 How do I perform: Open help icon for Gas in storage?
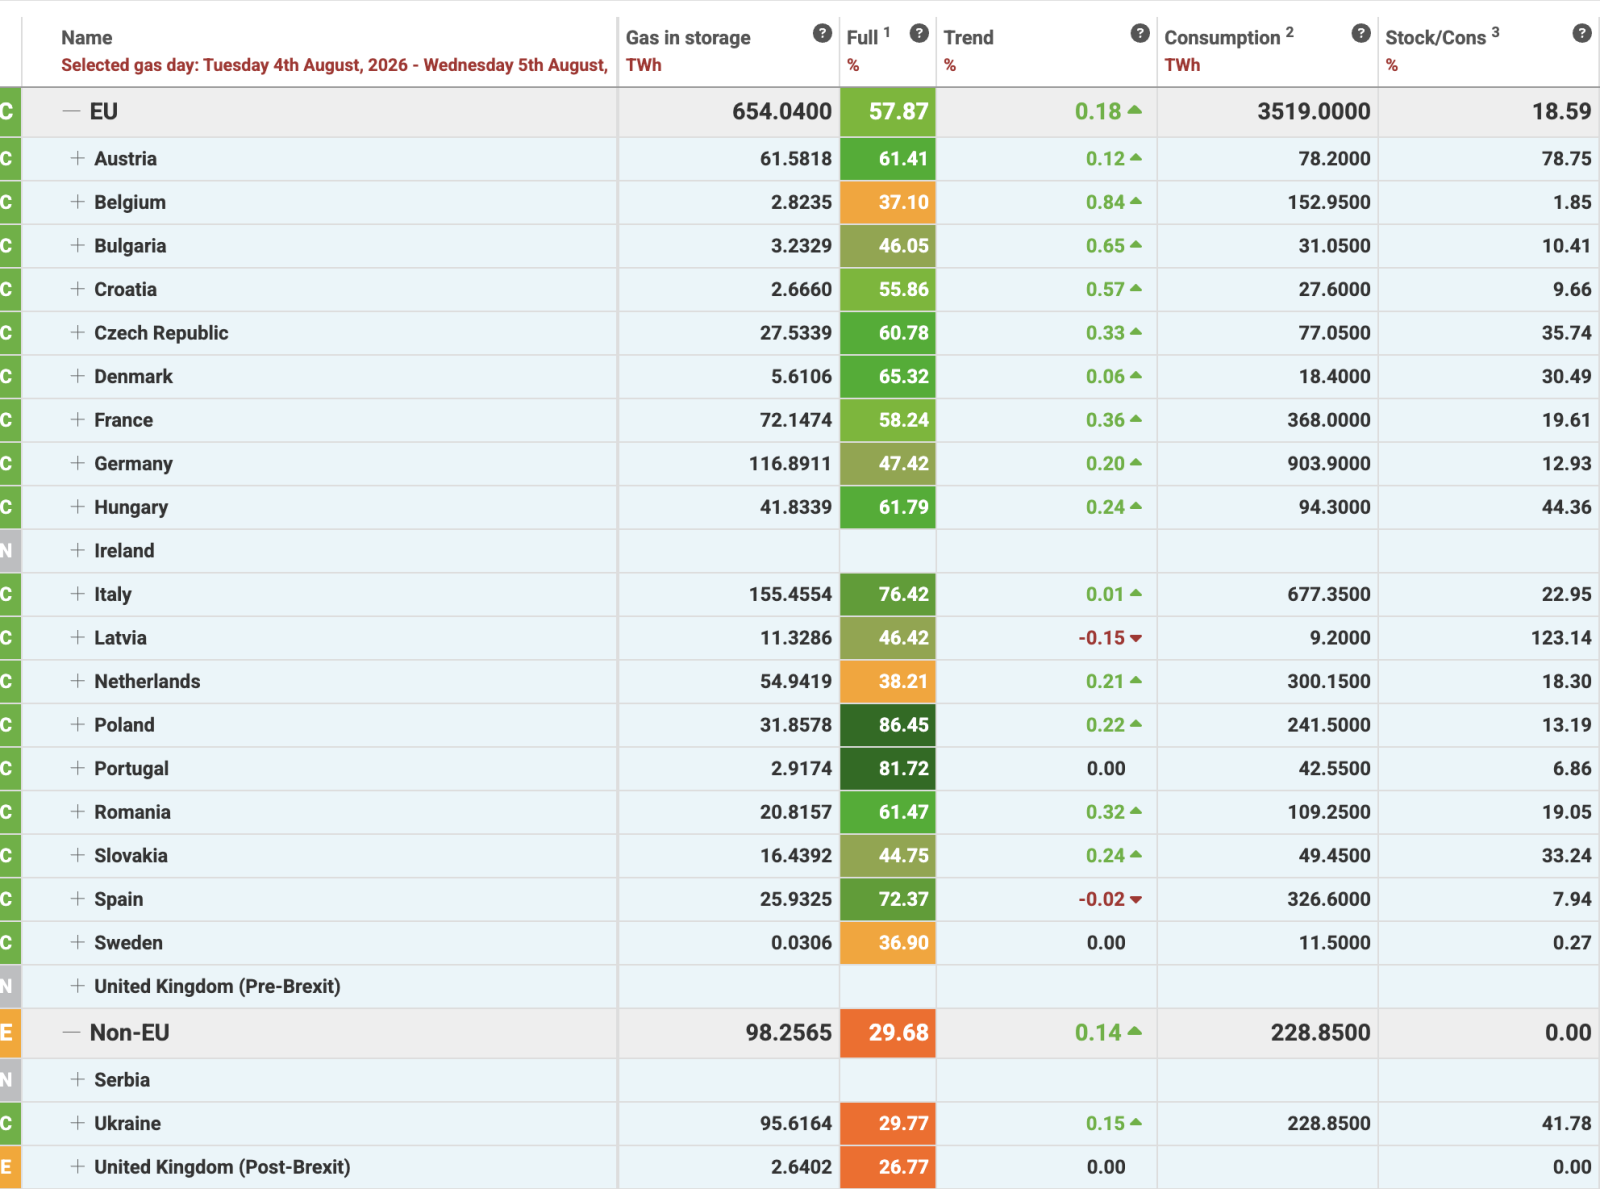822,33
